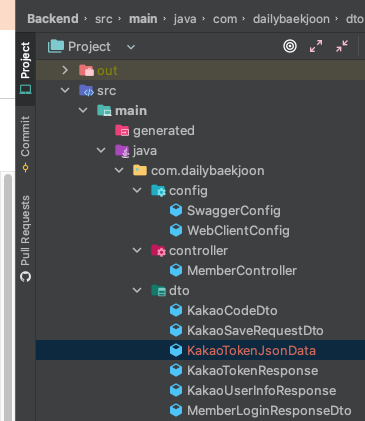Click the KakaoCodeDto class icon
This screenshot has height=421, width=365.
pyautogui.click(x=176, y=310)
